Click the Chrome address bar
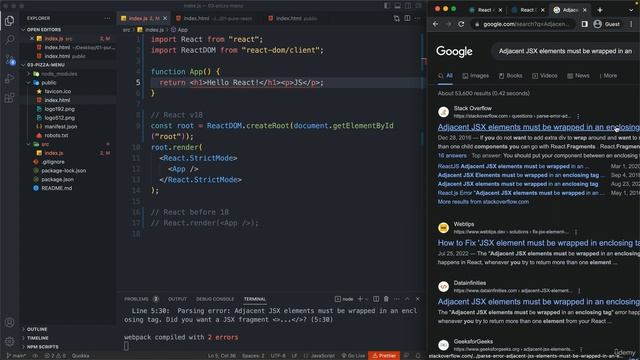This screenshot has width=640, height=360. click(x=523, y=24)
